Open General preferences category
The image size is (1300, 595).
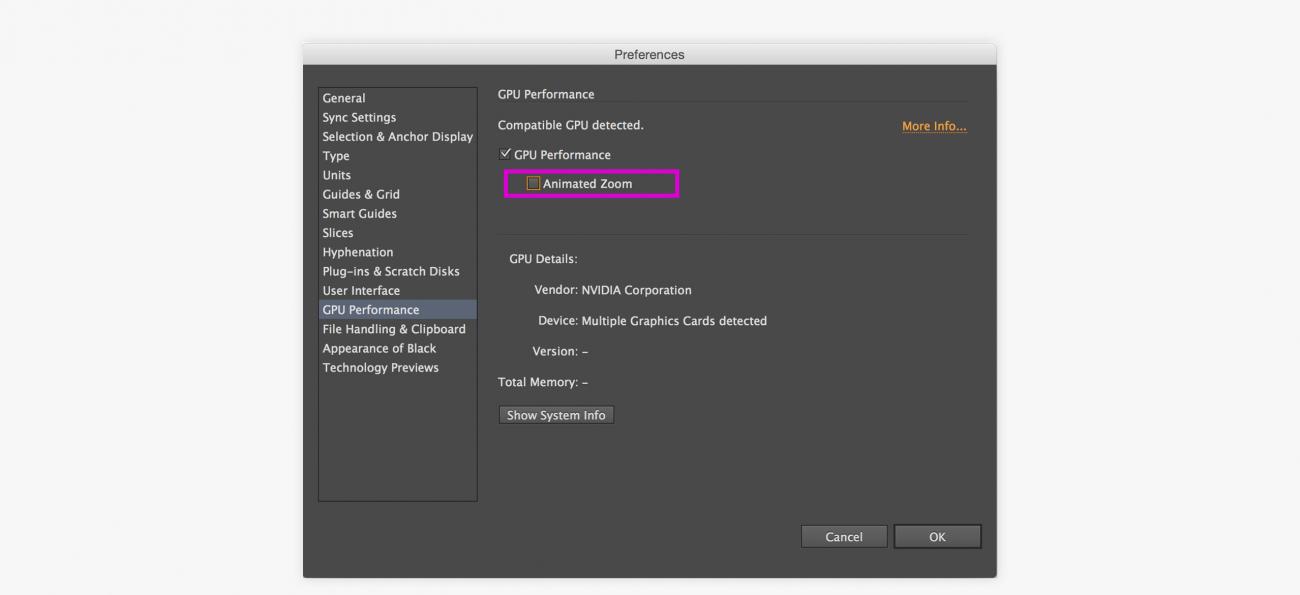coord(397,98)
